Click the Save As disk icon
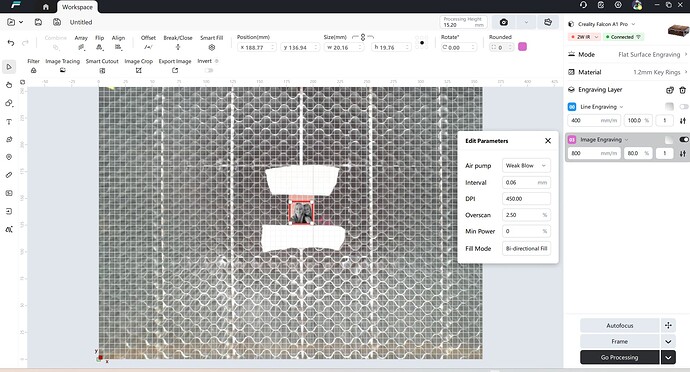This screenshot has width=690, height=372. (57, 22)
